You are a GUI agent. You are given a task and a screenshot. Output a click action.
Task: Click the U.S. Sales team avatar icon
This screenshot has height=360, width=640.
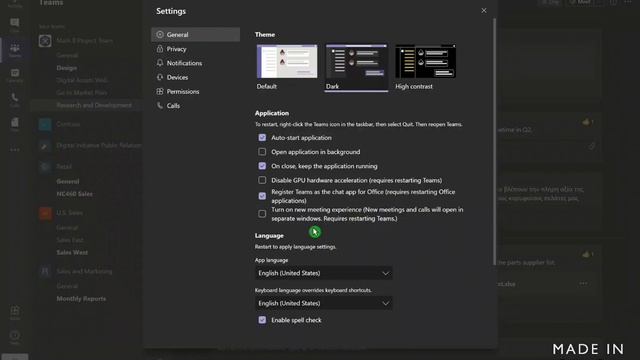pos(45,213)
